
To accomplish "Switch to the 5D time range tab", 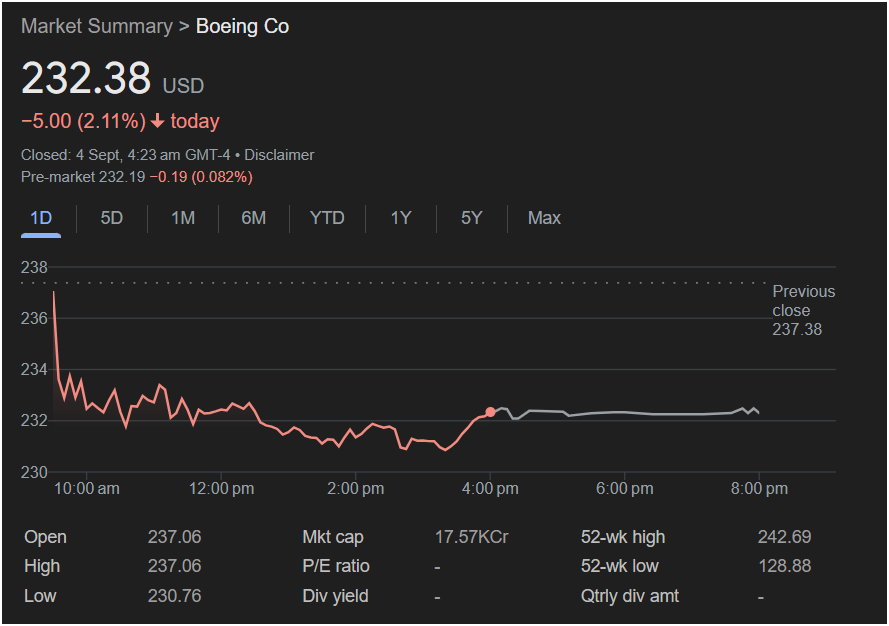I will [x=112, y=218].
